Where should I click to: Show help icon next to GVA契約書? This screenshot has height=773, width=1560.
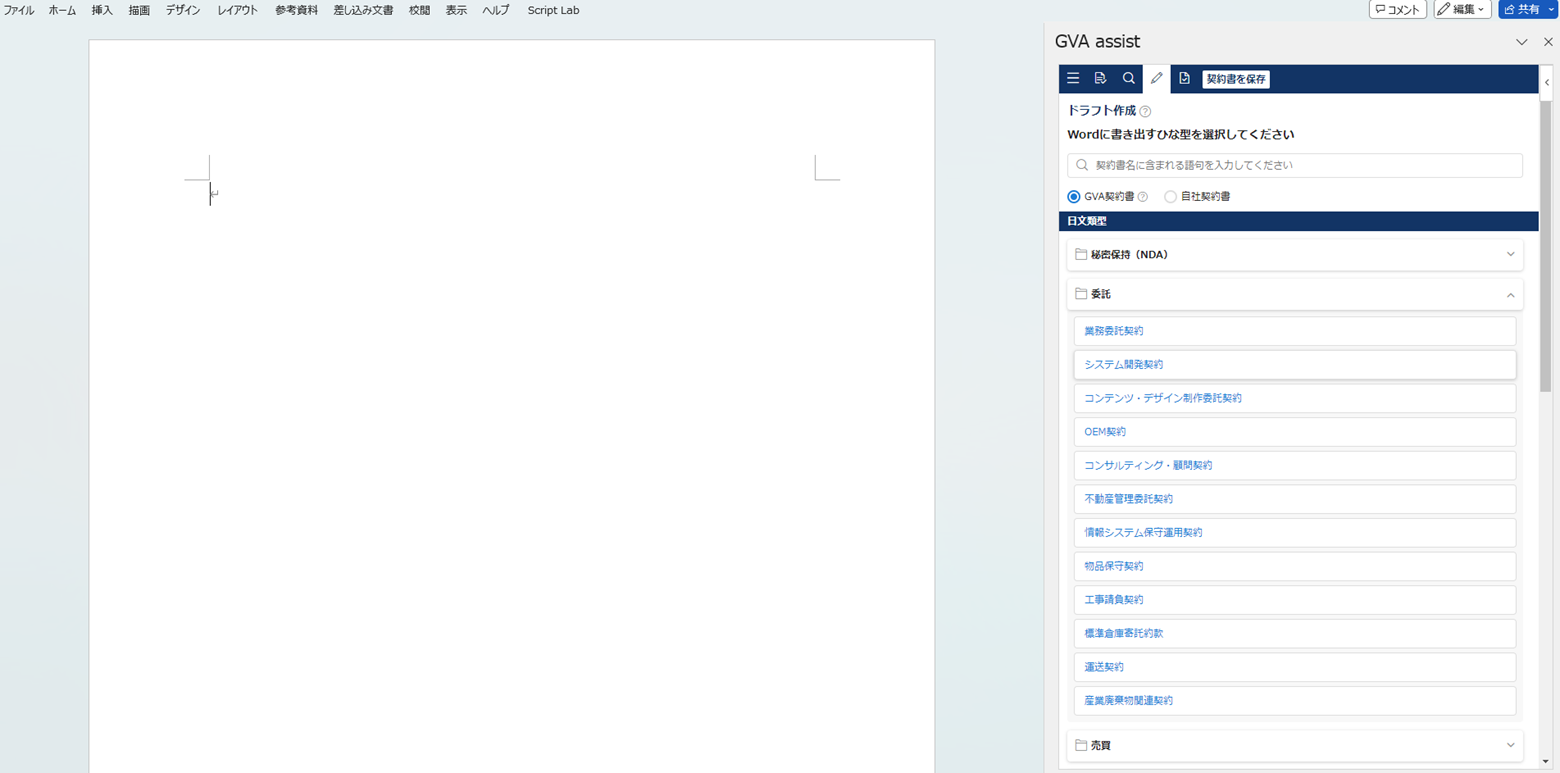[x=1143, y=197]
